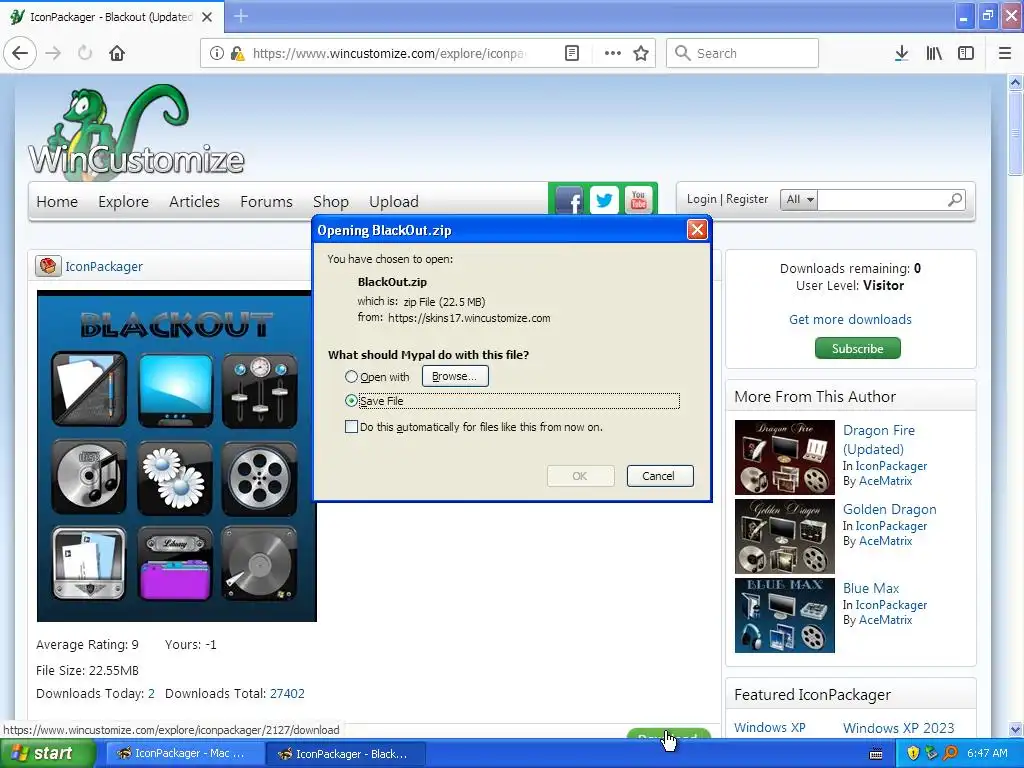1024x768 pixels.
Task: Open the browser home page icon
Action: point(117,53)
